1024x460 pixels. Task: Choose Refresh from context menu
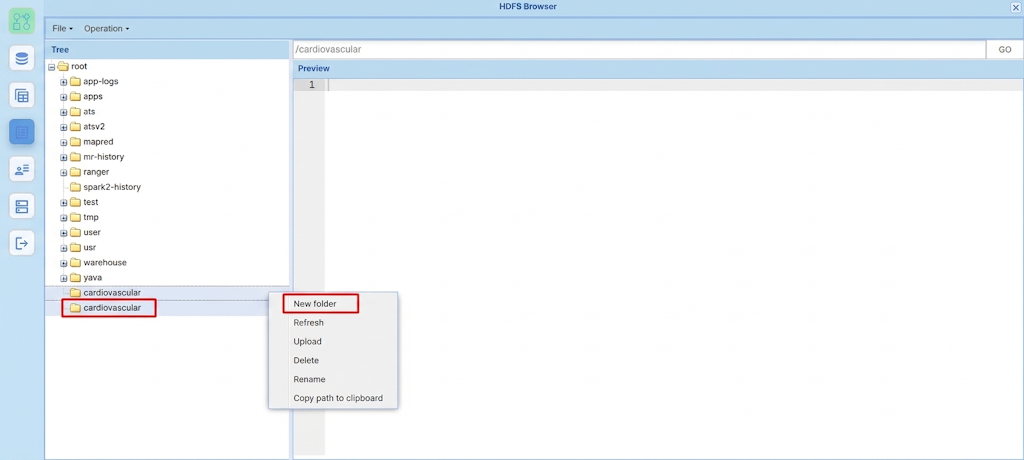pos(333,323)
